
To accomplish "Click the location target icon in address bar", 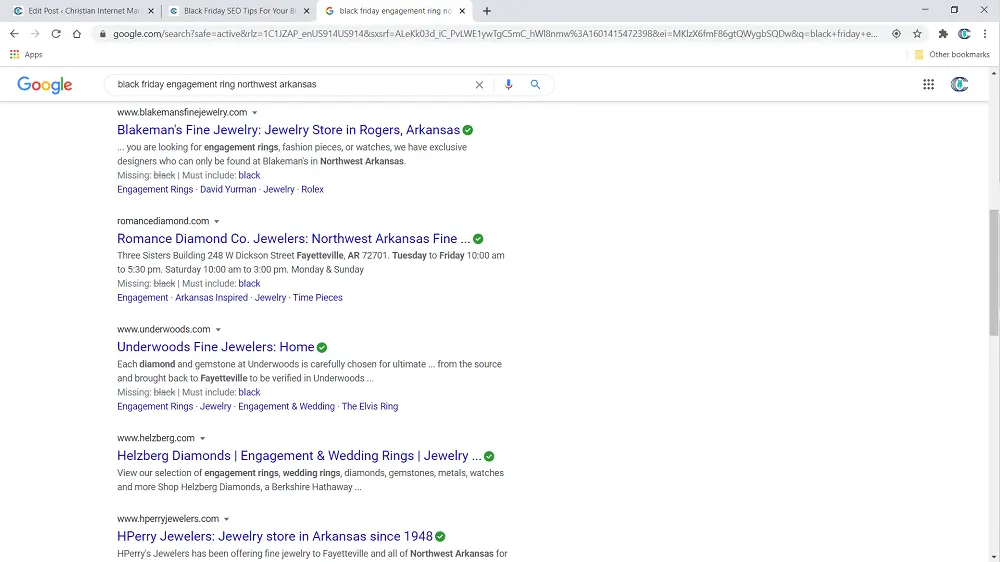I will coord(896,34).
